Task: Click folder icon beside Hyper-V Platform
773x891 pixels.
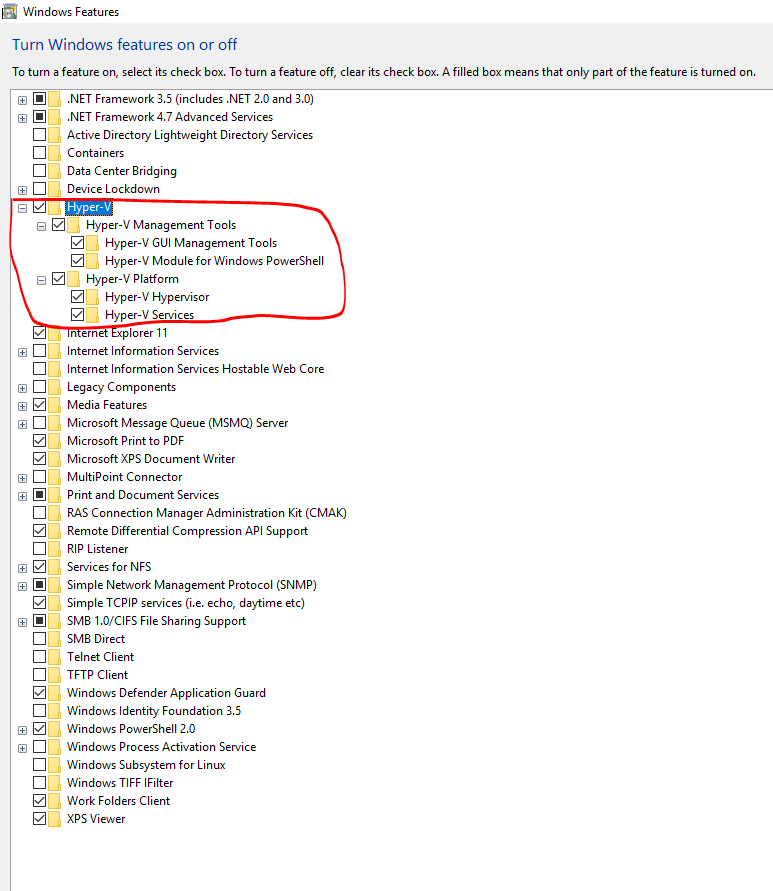Action: point(73,279)
